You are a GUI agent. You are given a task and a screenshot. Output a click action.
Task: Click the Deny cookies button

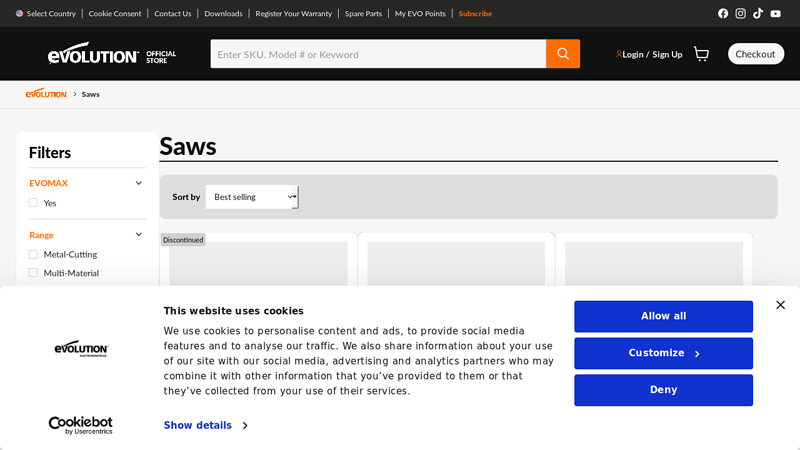point(663,390)
